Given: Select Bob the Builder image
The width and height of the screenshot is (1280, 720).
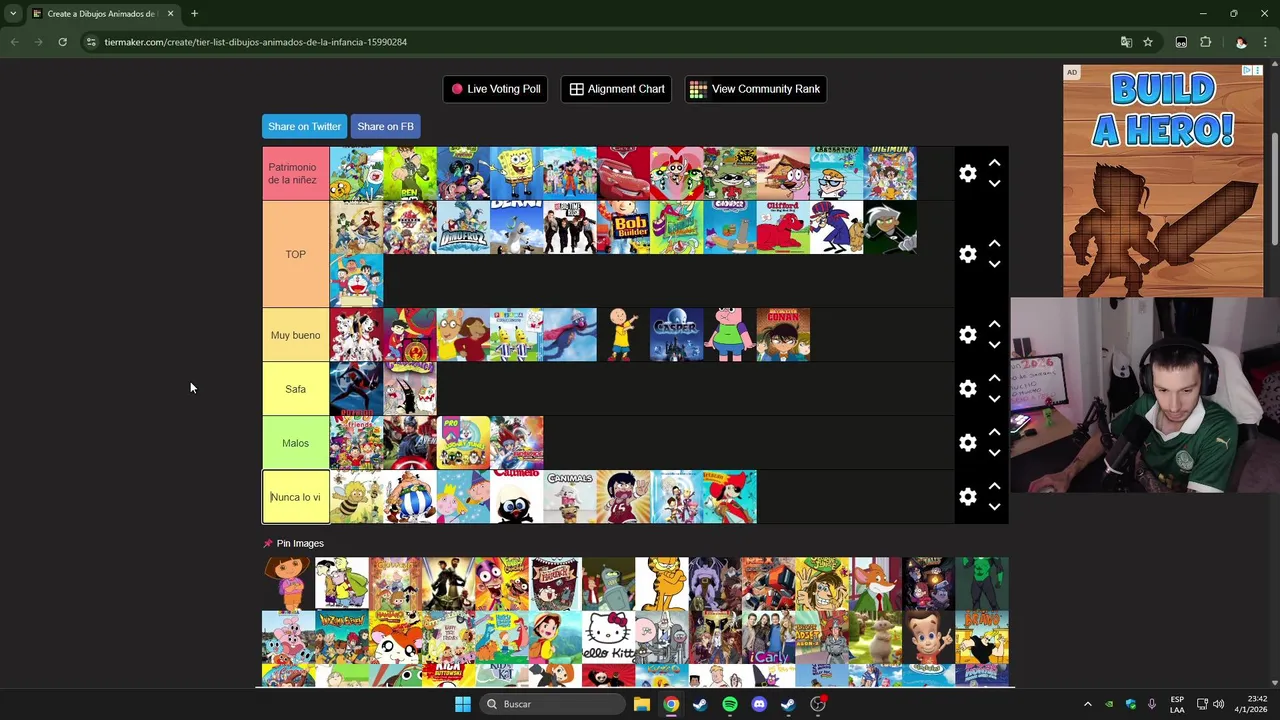Looking at the screenshot, I should click(x=623, y=227).
